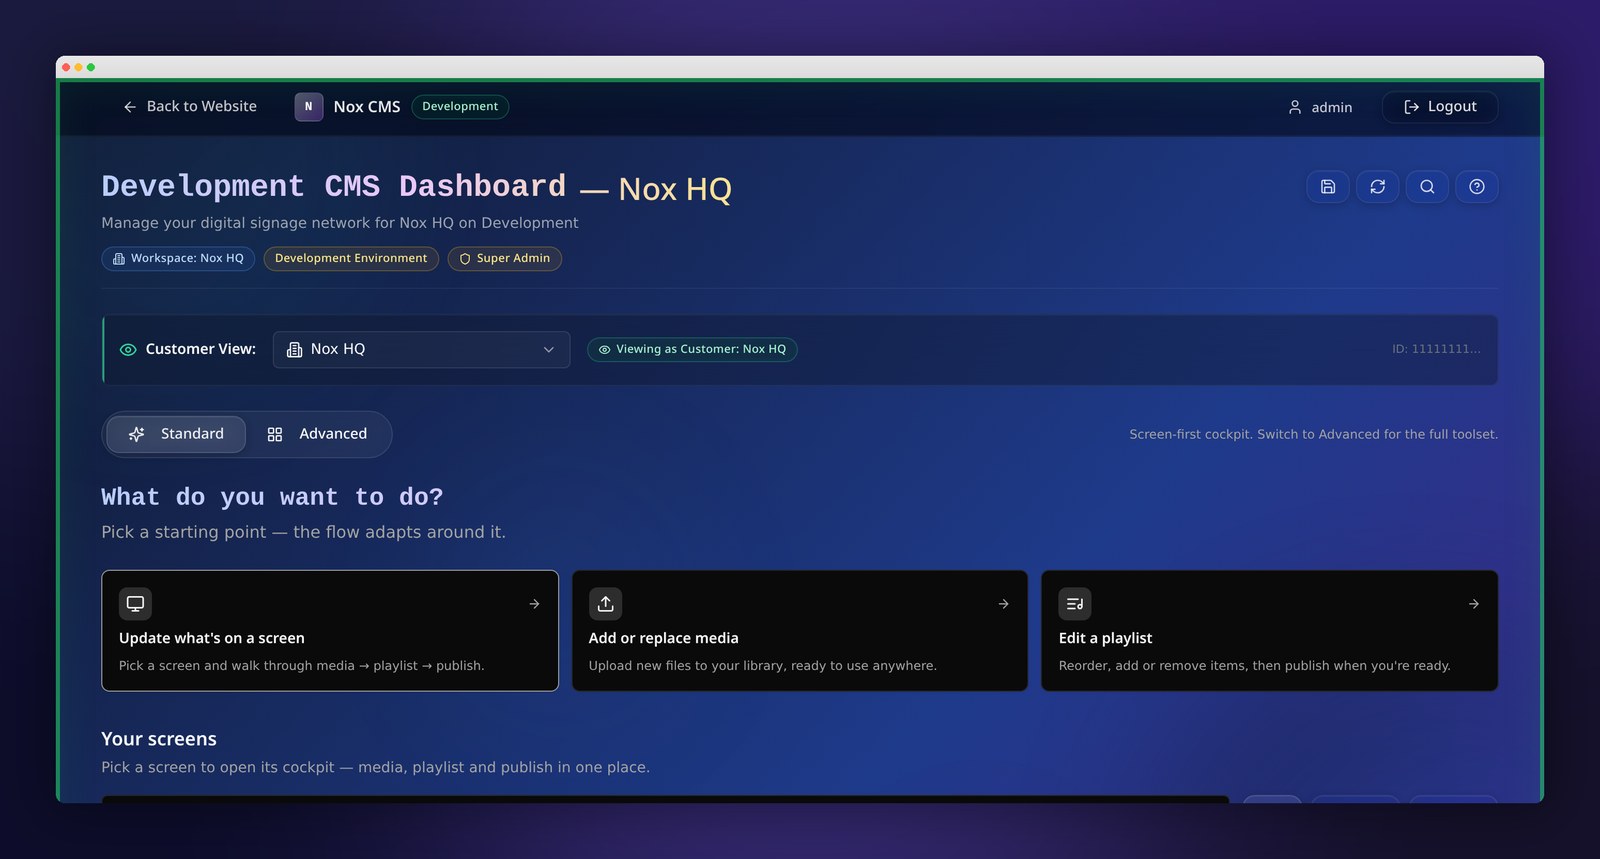Click the building icon in customer selector

click(295, 350)
